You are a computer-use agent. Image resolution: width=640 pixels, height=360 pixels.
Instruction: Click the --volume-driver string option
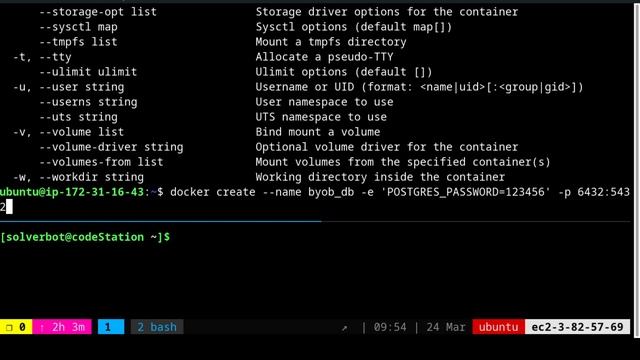coord(111,147)
